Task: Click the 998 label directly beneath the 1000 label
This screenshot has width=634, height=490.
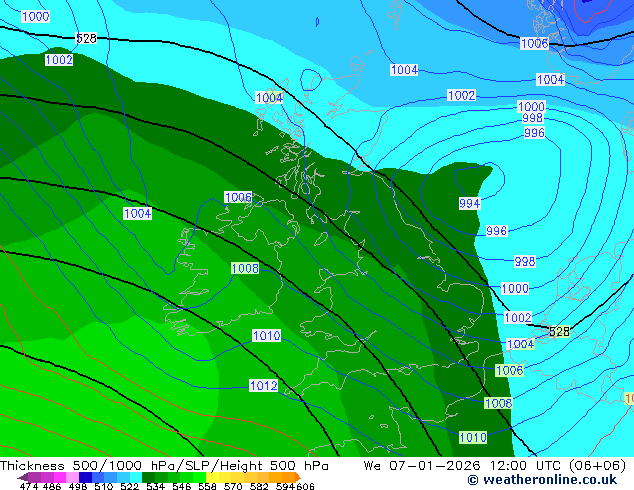Action: [532, 118]
